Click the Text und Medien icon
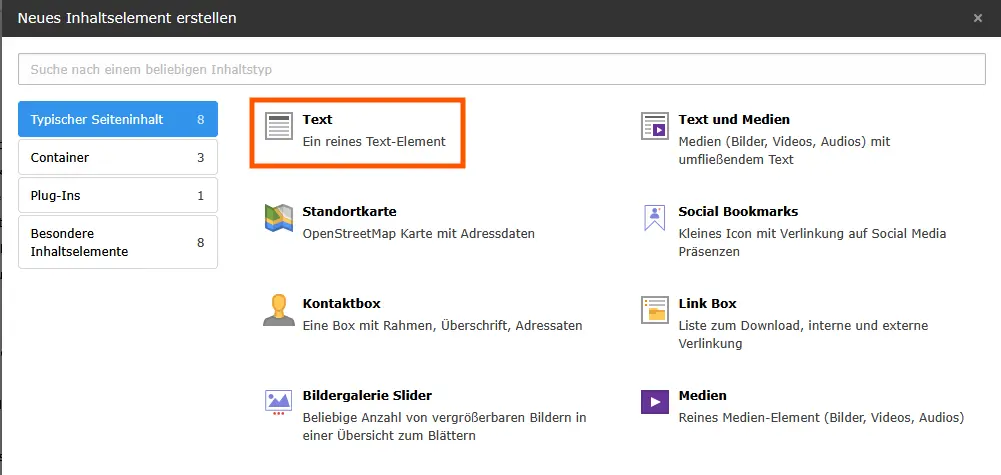Image resolution: width=1001 pixels, height=475 pixels. click(x=655, y=126)
